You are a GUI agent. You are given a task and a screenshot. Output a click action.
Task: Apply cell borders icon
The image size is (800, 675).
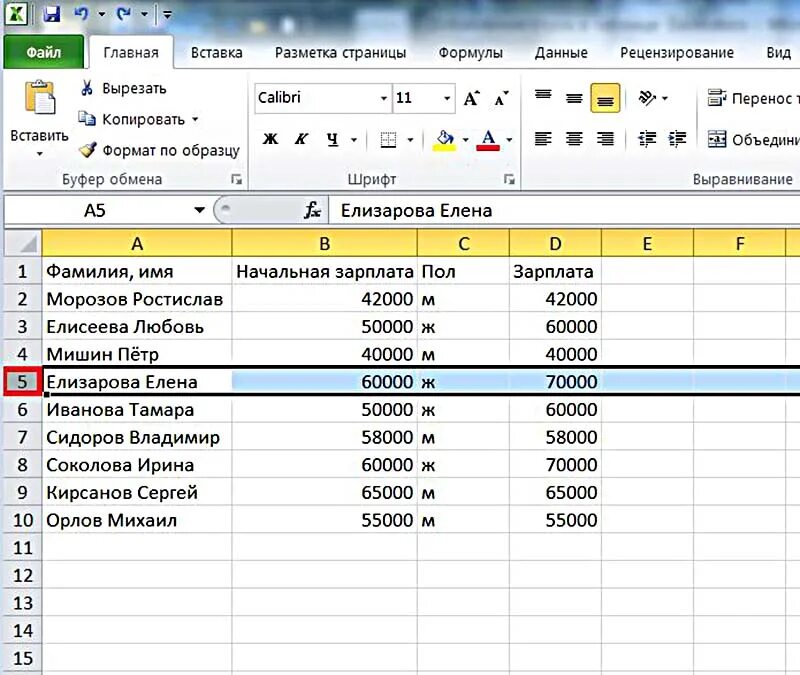pyautogui.click(x=388, y=139)
